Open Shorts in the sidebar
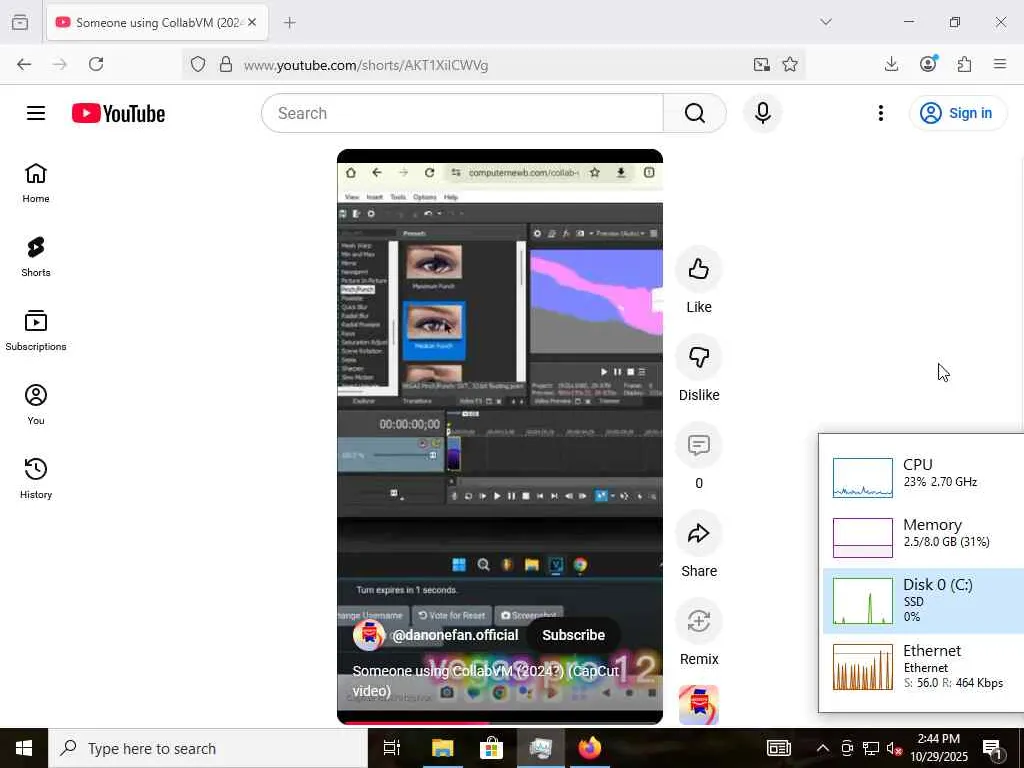Viewport: 1024px width, 768px height. pos(36,257)
